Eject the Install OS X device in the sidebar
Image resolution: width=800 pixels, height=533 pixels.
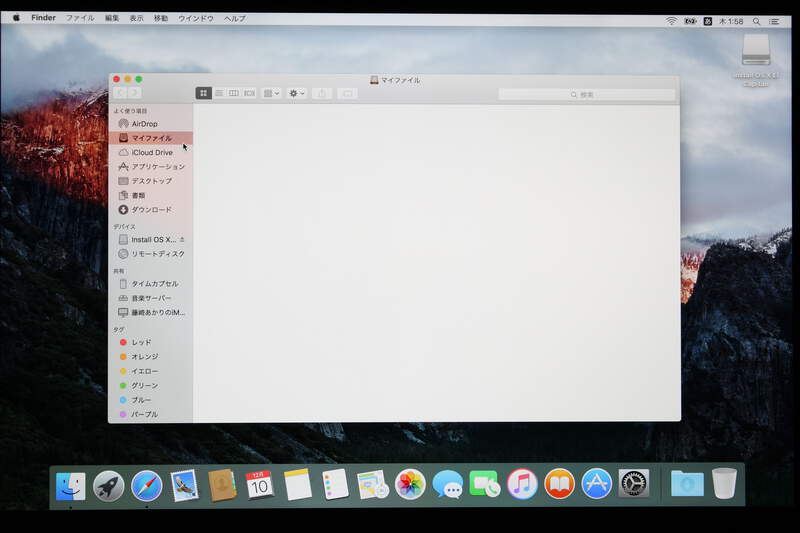(x=182, y=240)
